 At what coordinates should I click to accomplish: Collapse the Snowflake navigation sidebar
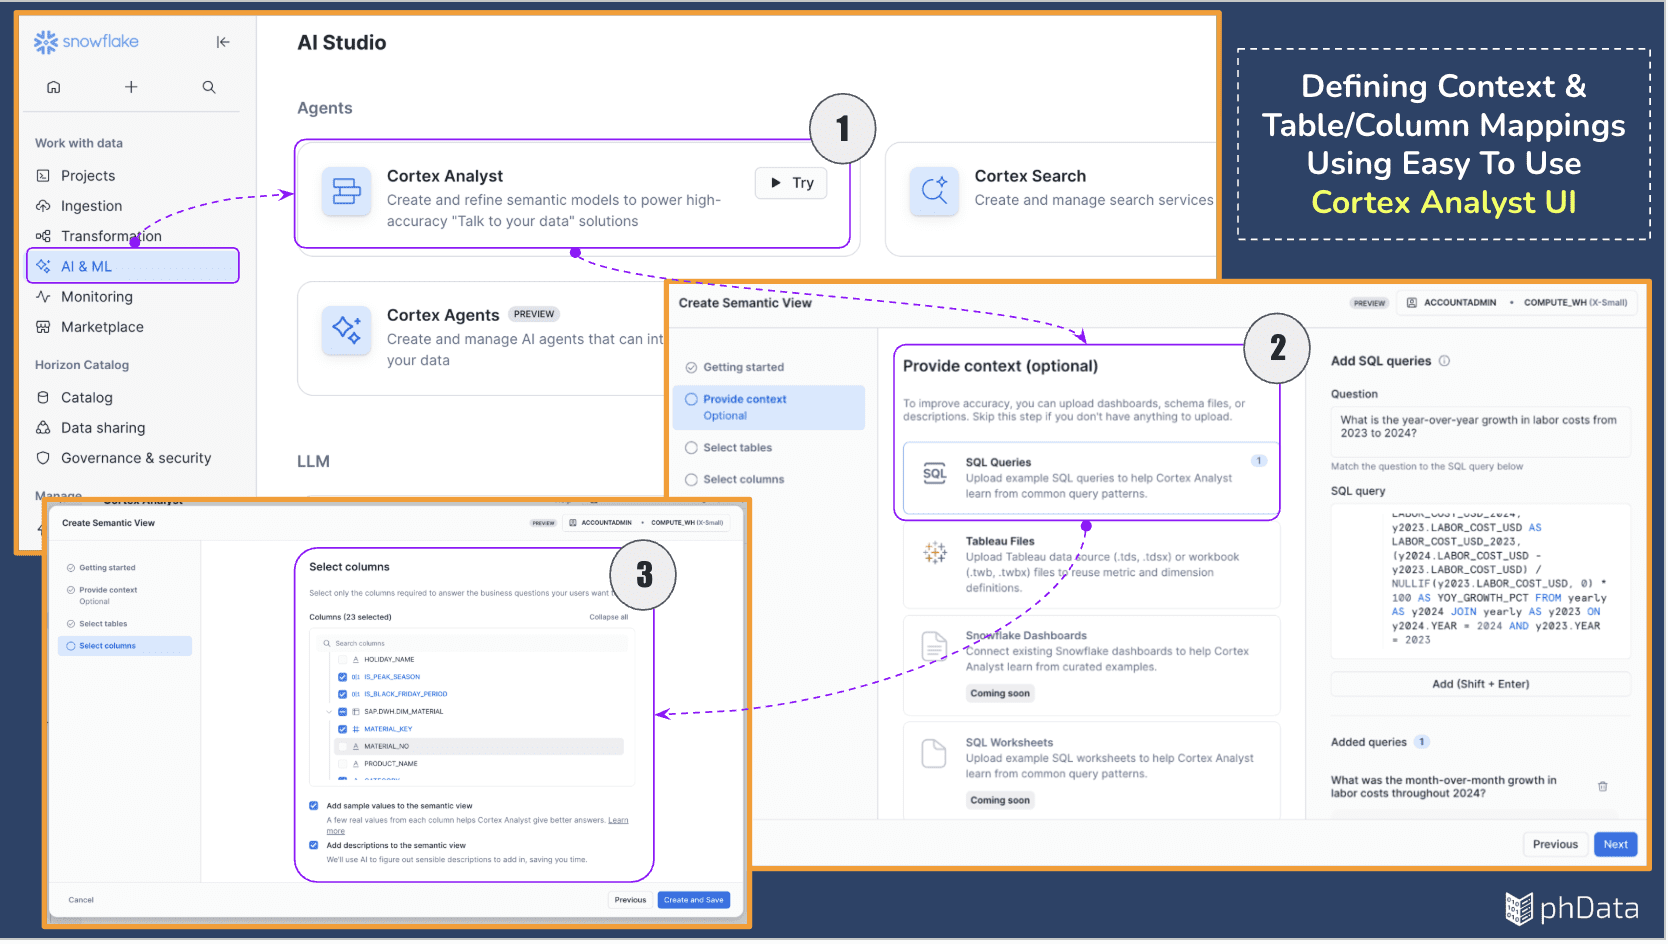point(223,42)
